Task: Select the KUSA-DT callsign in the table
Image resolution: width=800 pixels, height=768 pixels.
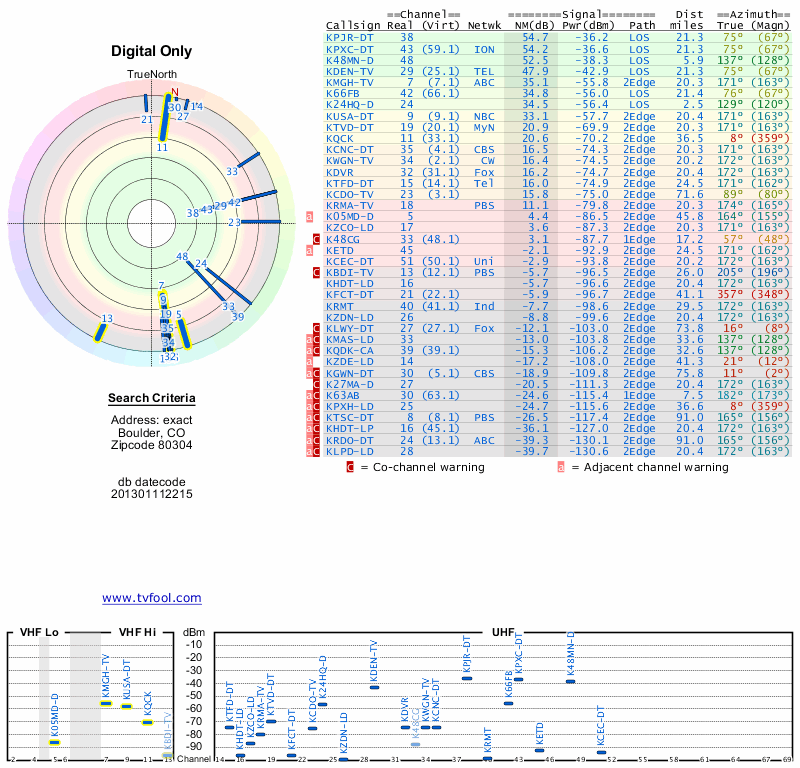Action: click(350, 116)
